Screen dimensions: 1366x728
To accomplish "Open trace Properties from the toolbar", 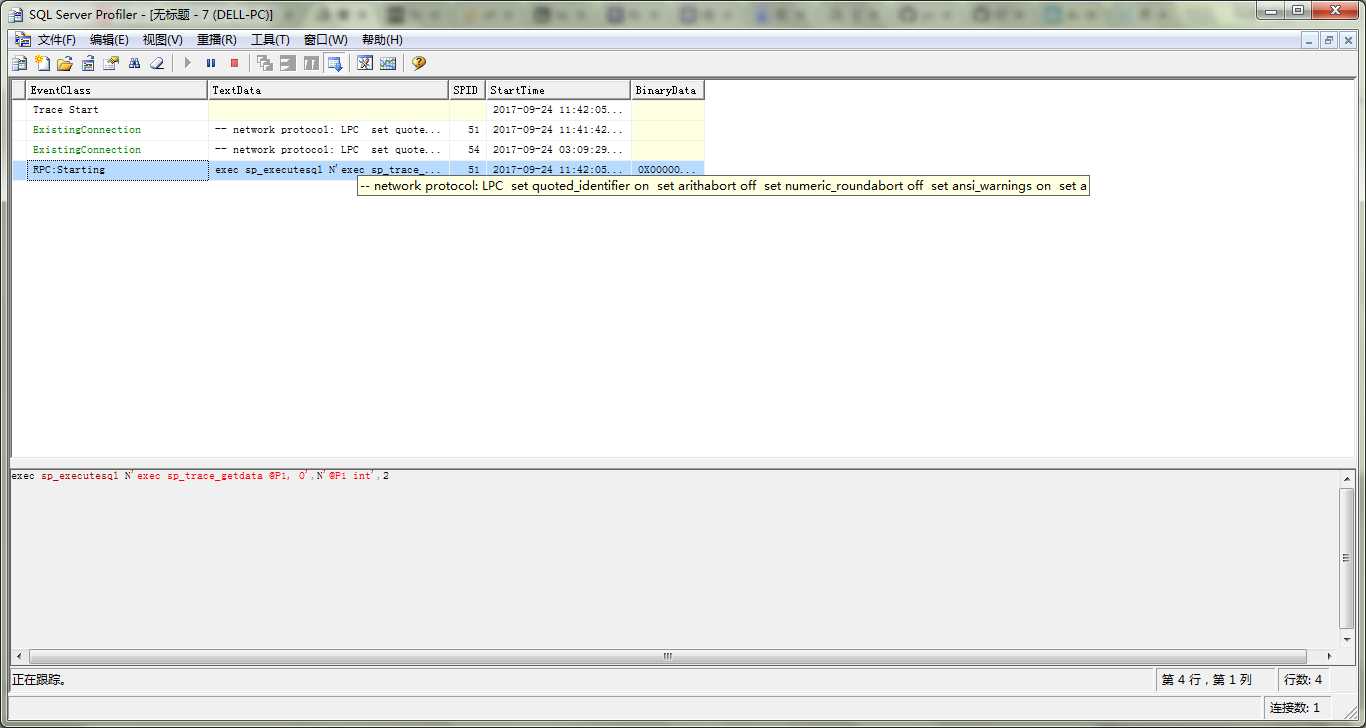I will coord(111,63).
